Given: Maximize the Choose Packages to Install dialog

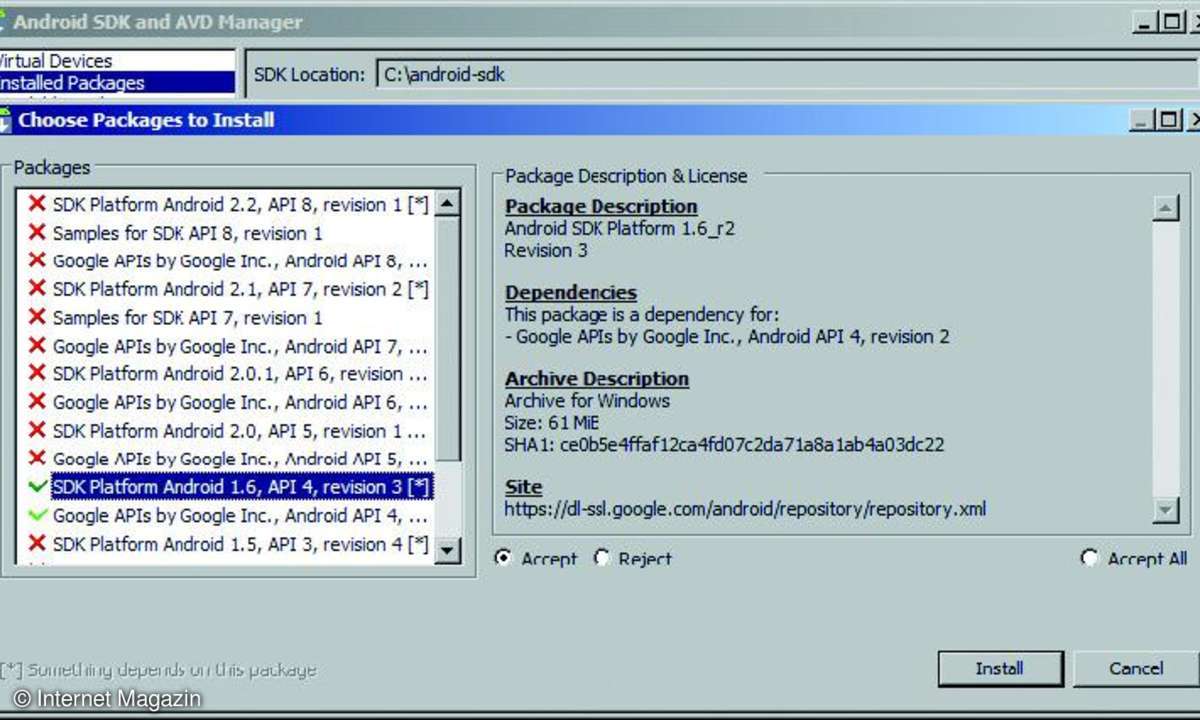Looking at the screenshot, I should (1170, 120).
